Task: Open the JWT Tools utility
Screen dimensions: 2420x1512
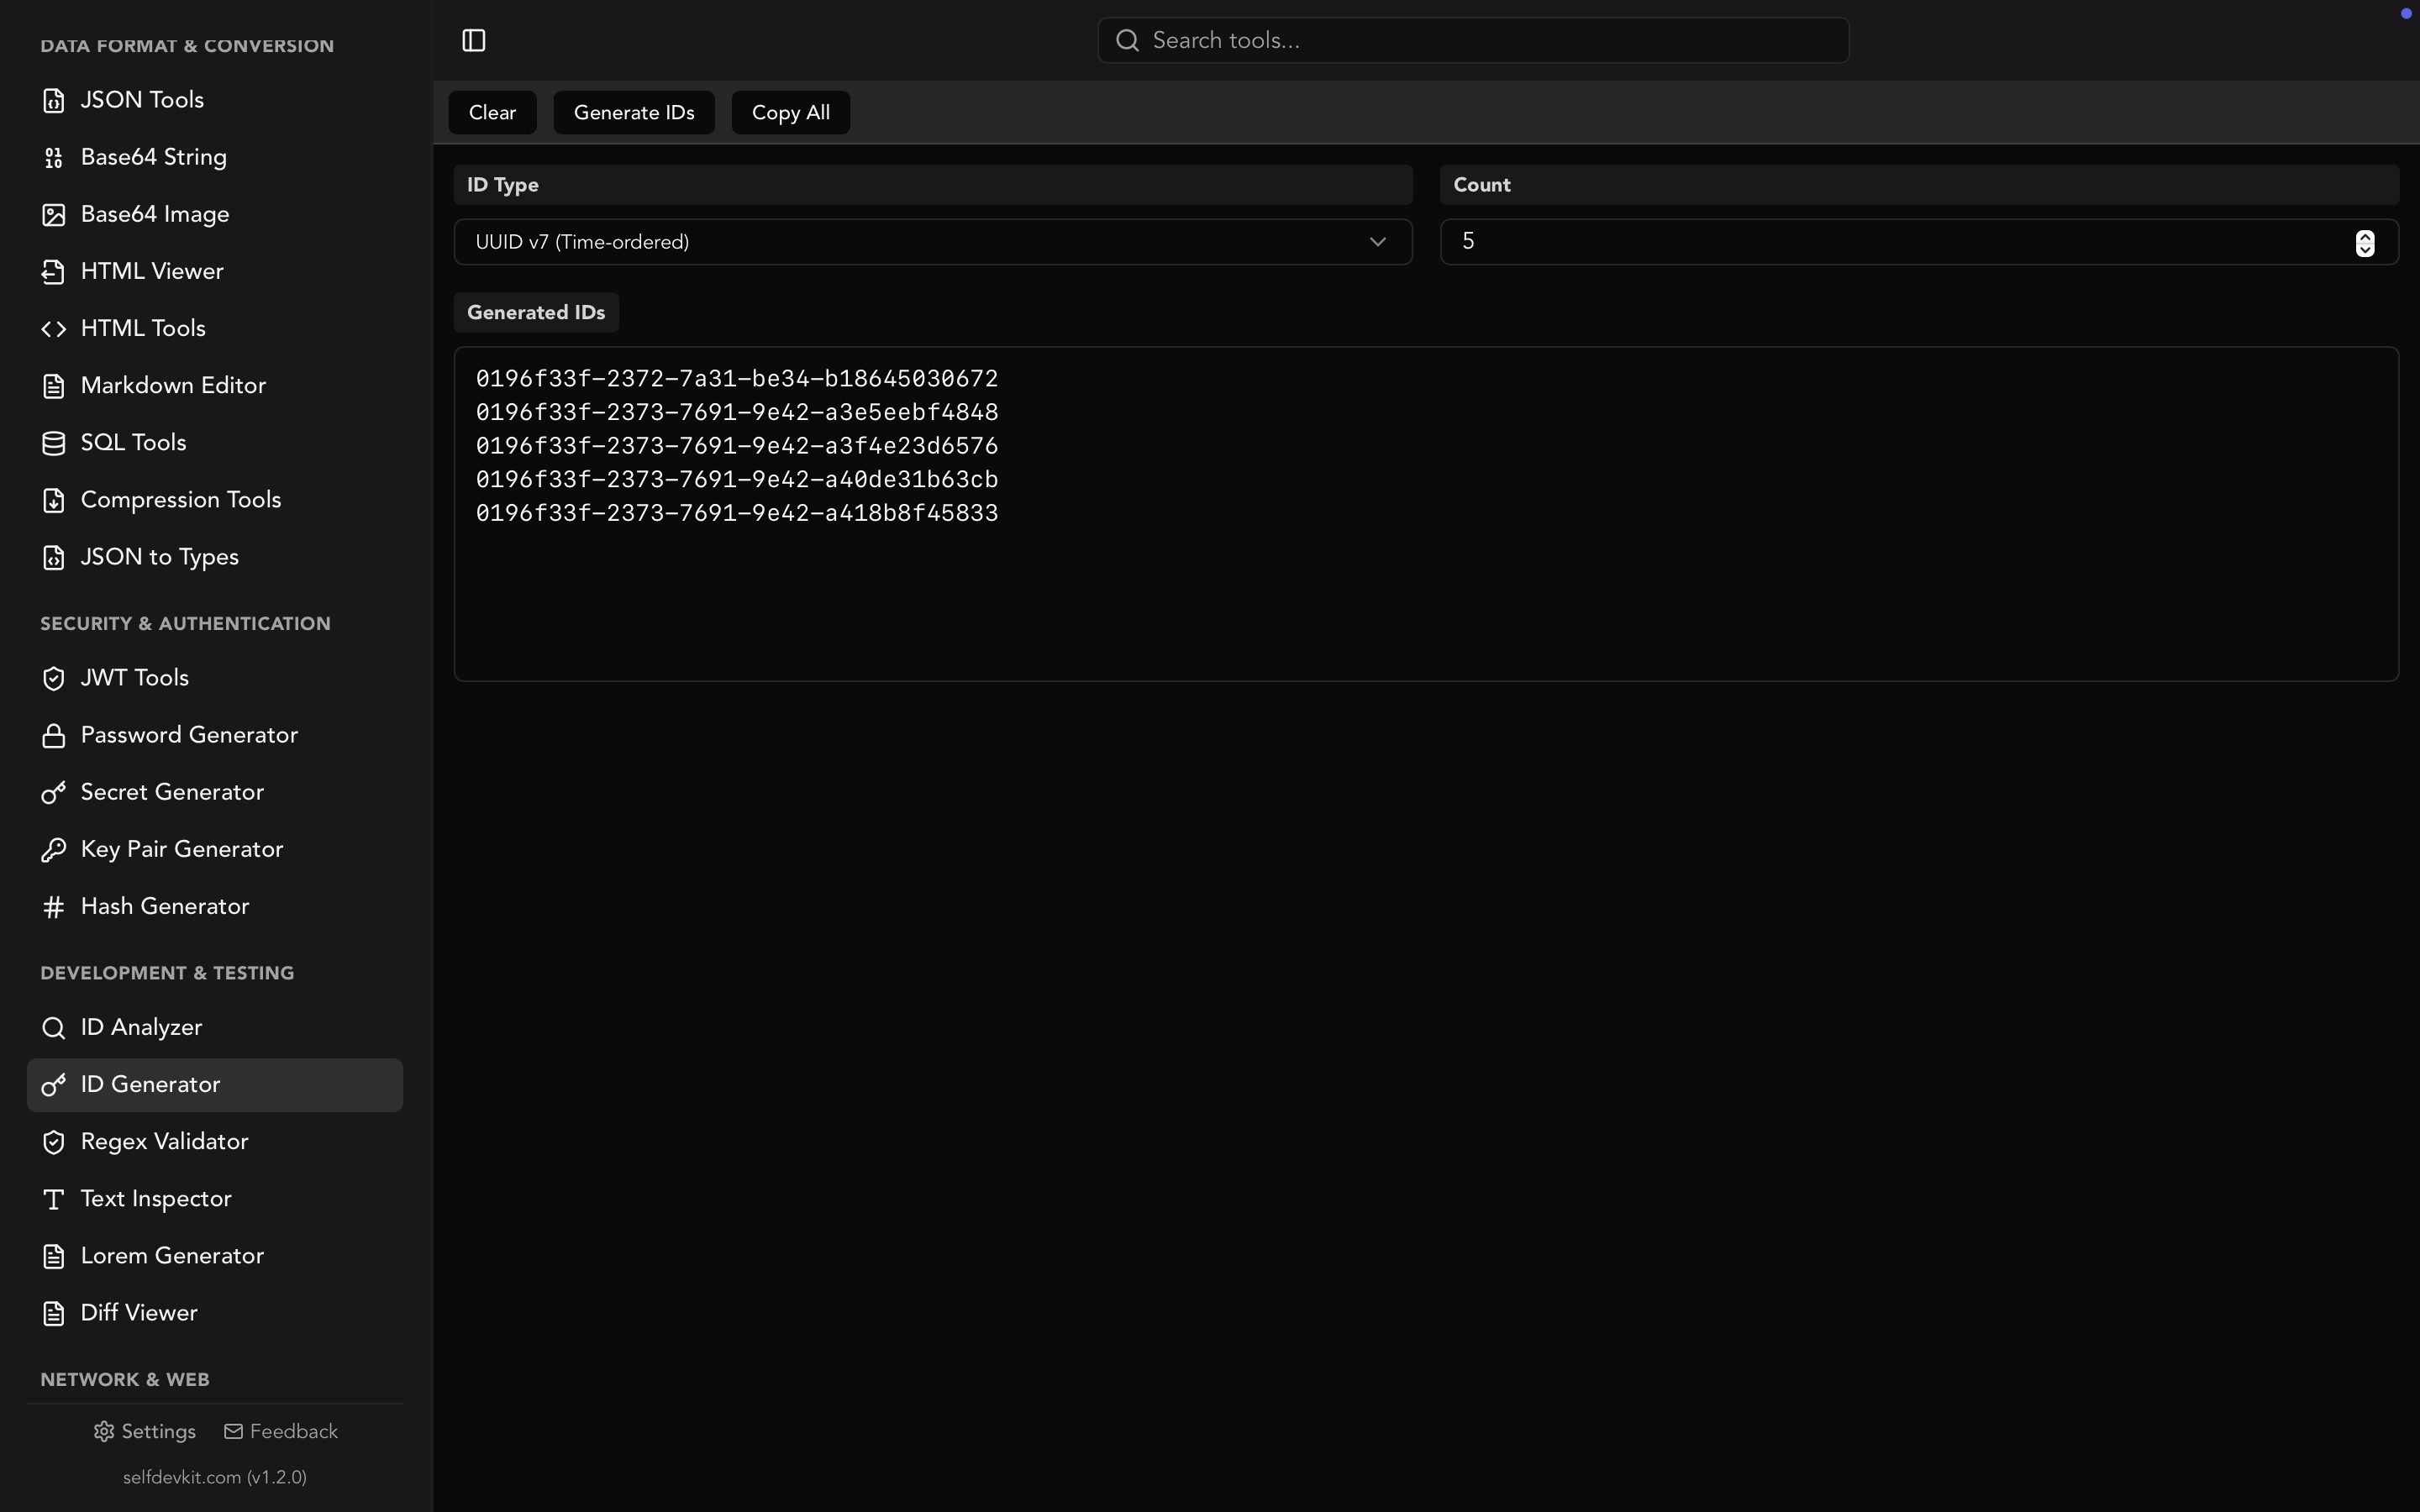Action: 134,677
